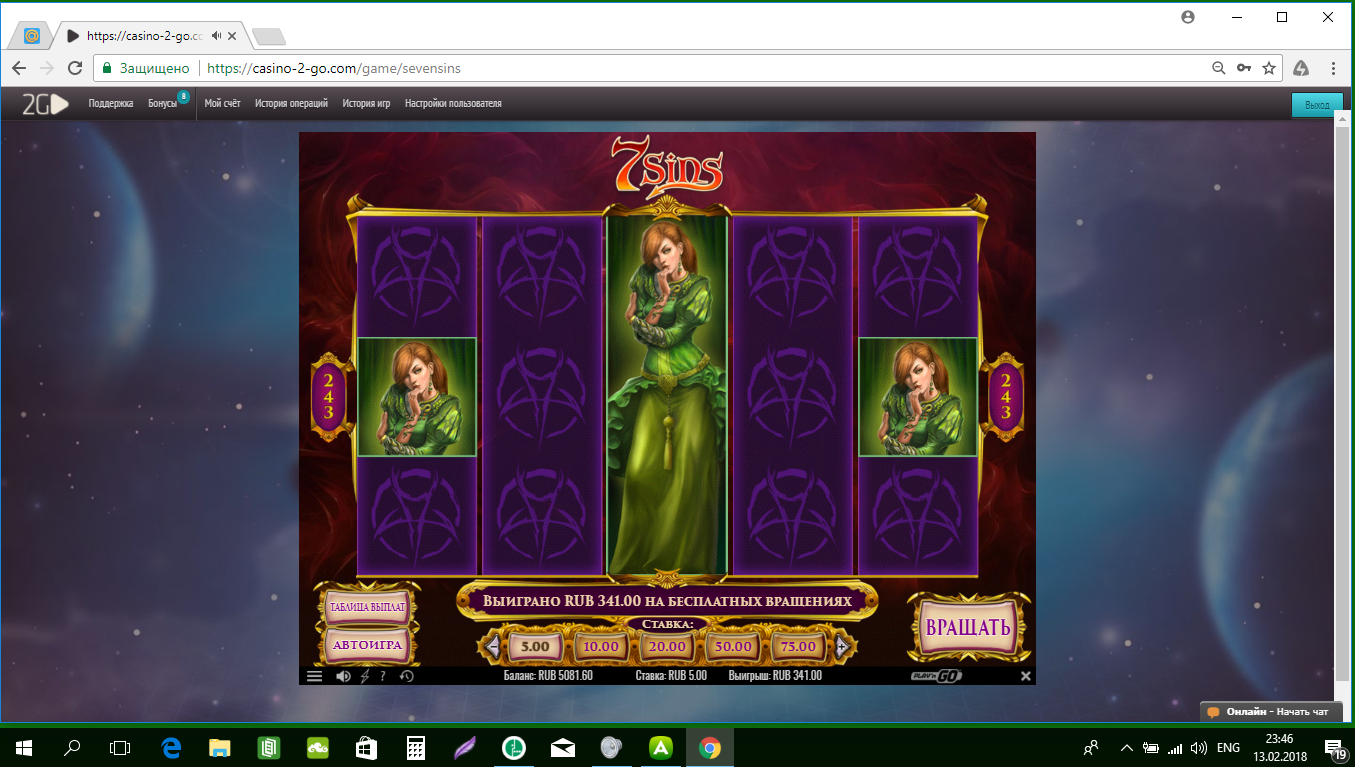Select the 75.00 bet amount
The image size is (1355, 767).
[x=798, y=646]
